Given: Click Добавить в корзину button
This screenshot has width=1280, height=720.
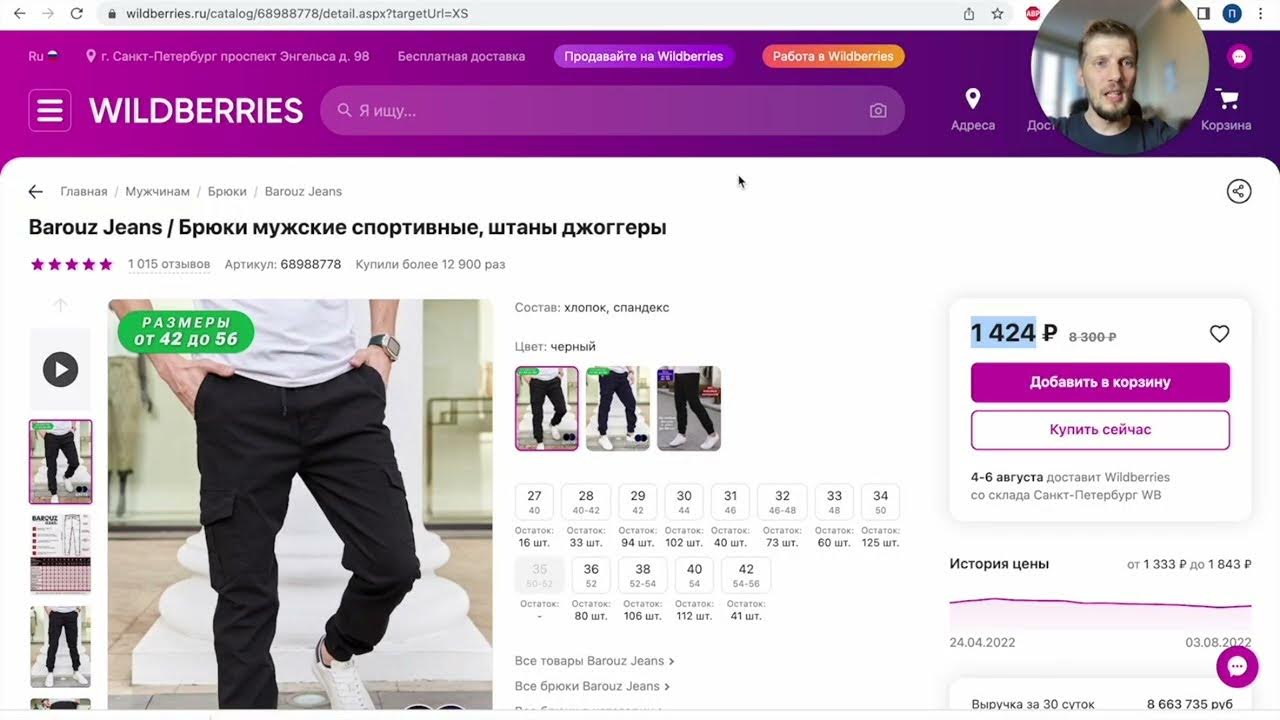Looking at the screenshot, I should tap(1100, 382).
